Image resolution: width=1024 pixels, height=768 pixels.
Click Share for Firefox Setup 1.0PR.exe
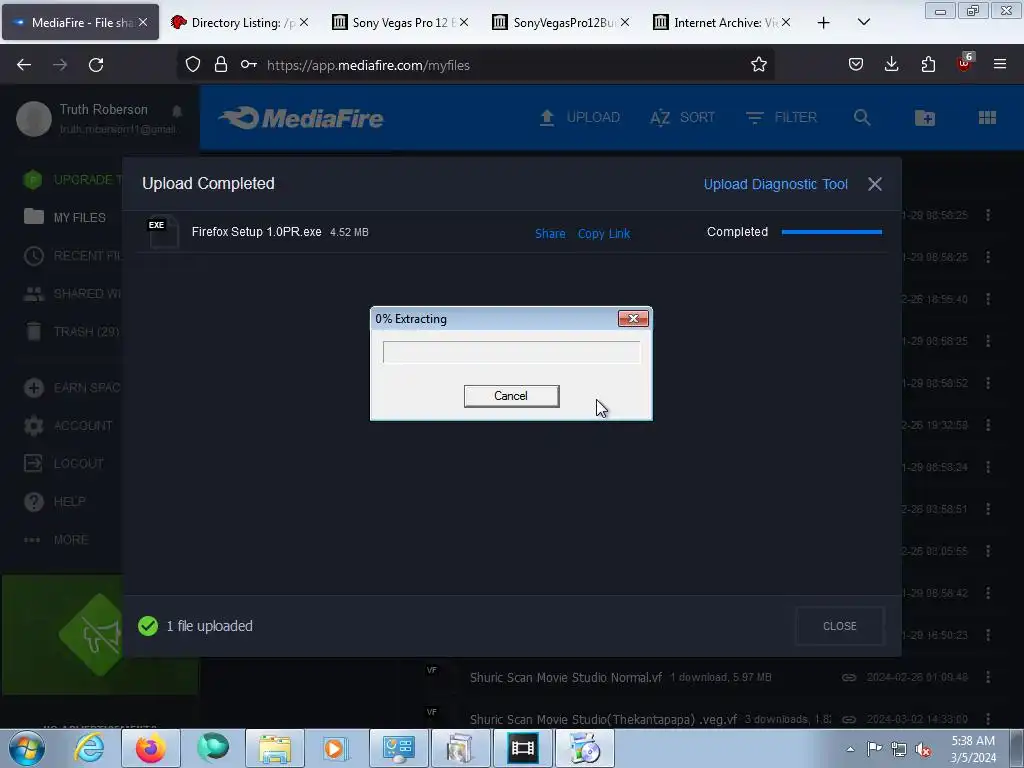550,233
